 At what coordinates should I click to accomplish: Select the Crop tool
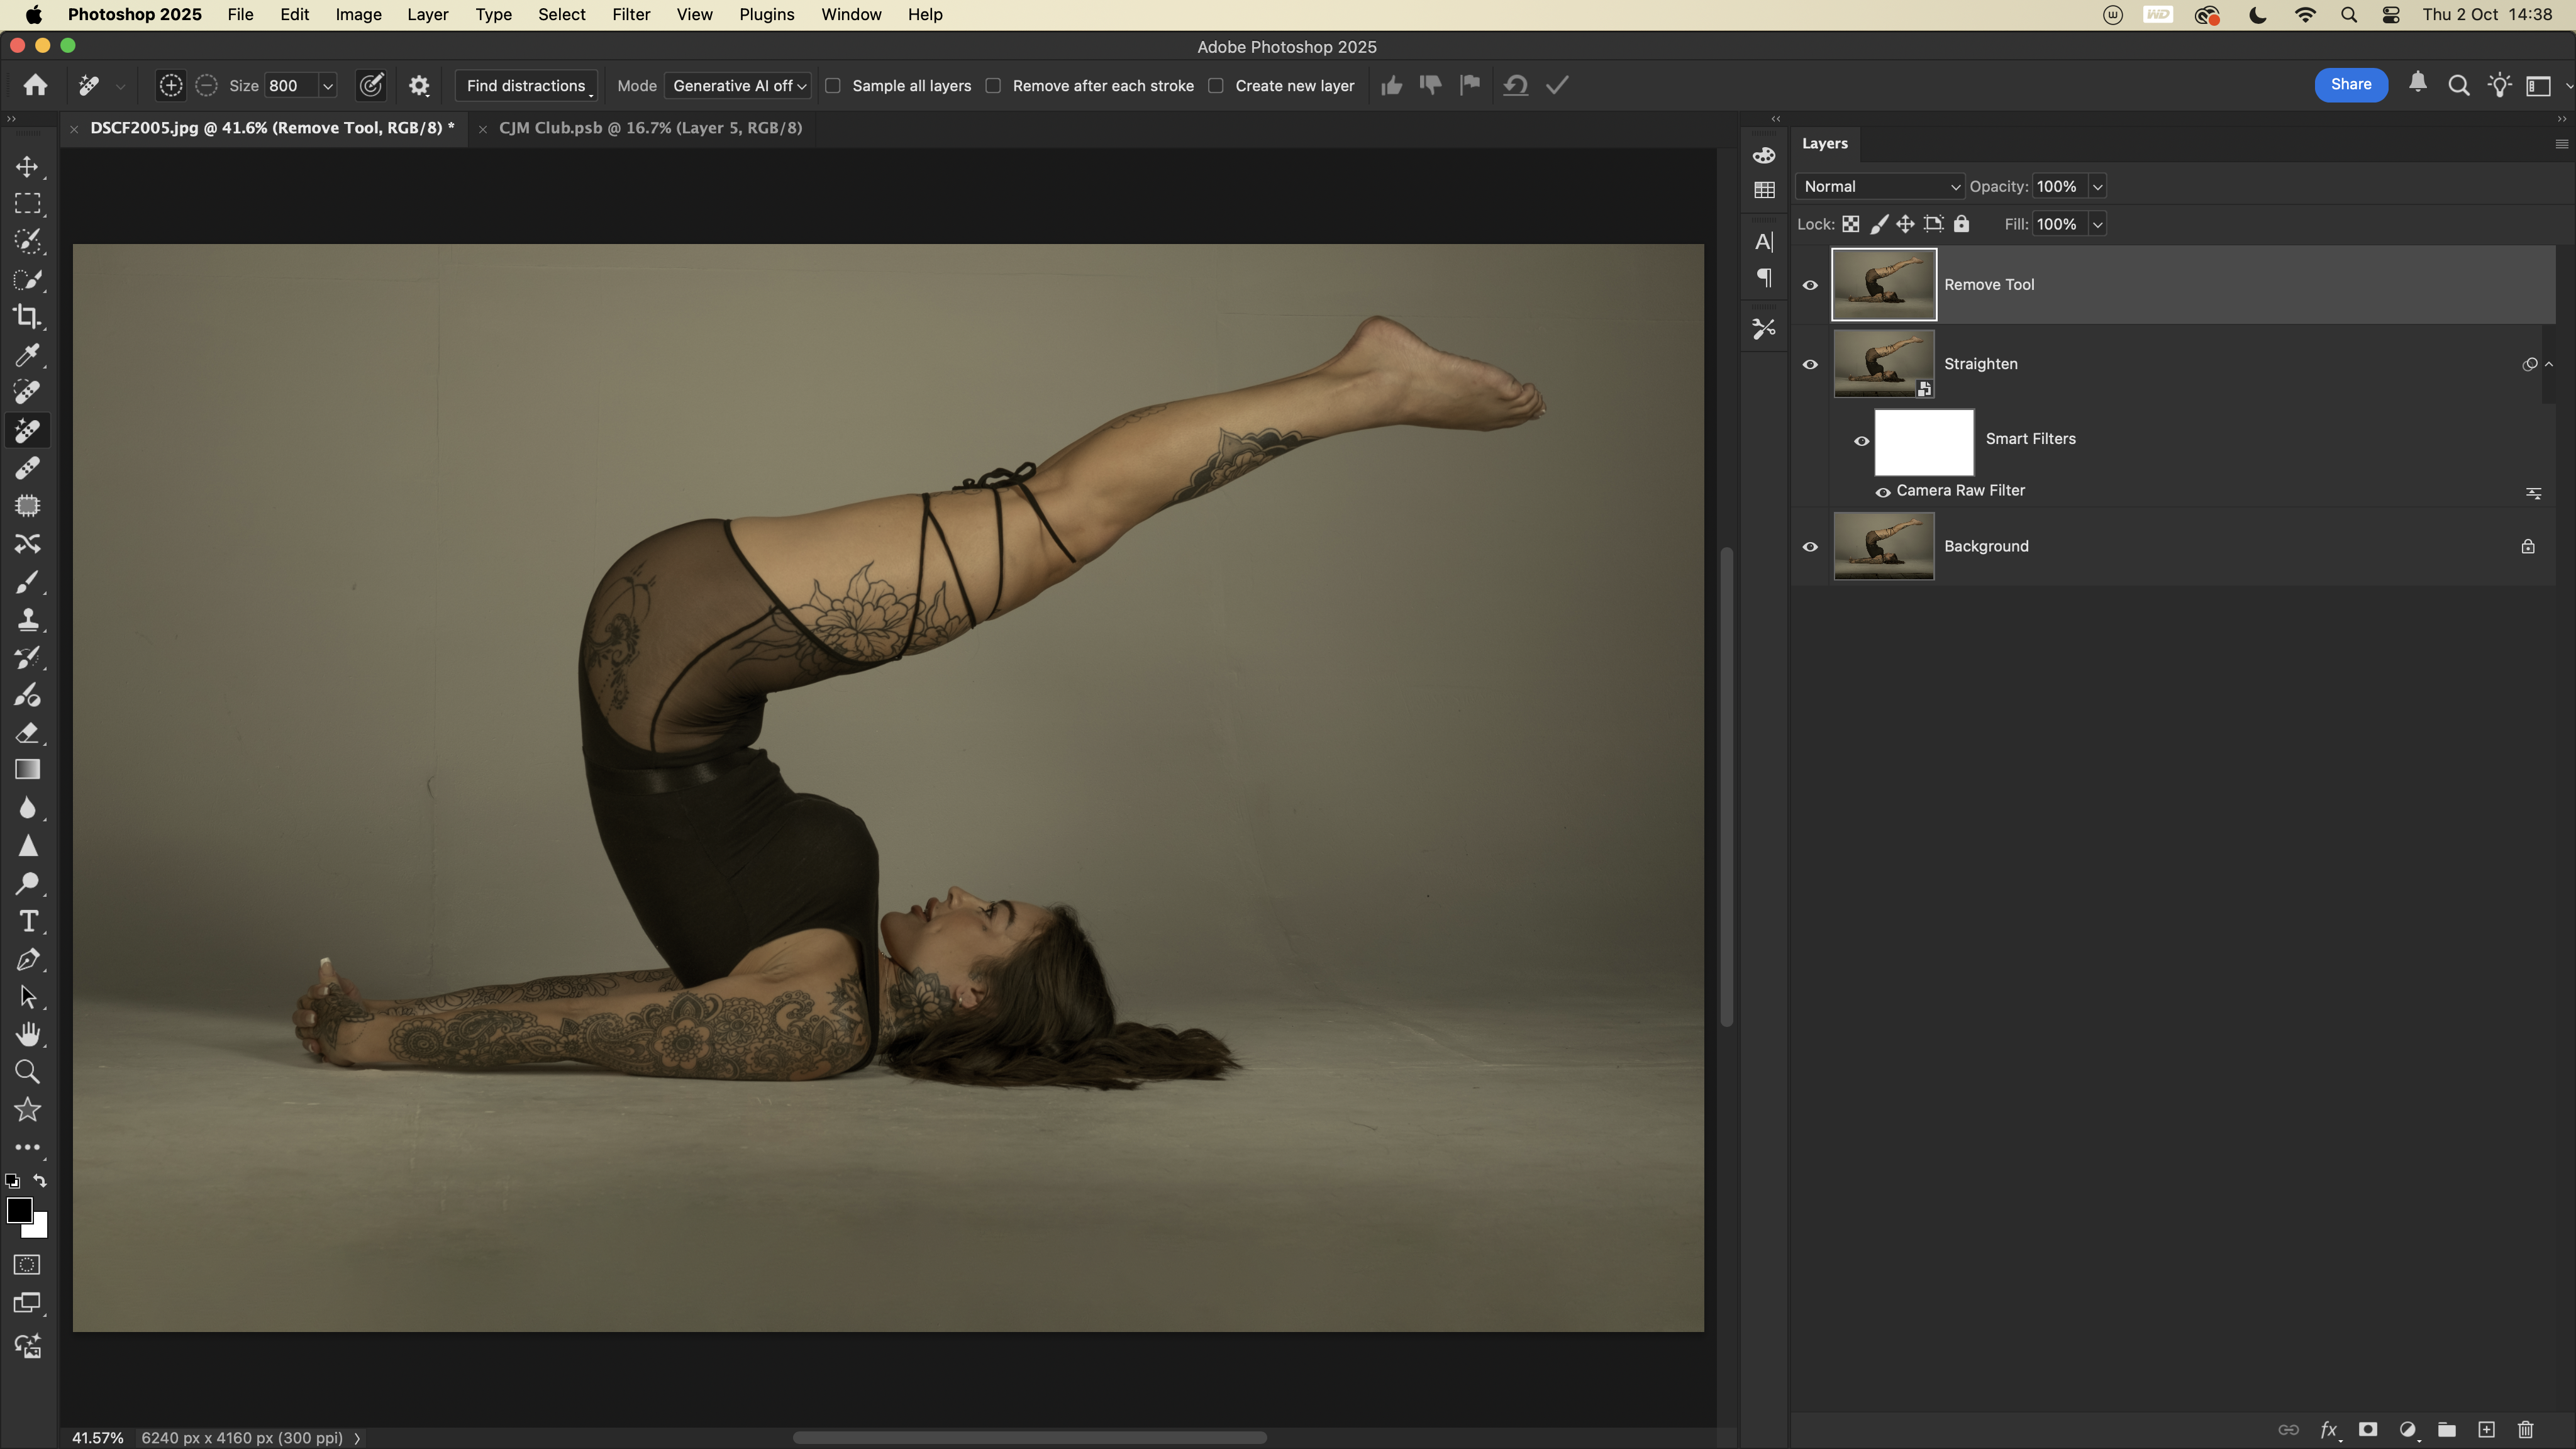pos(27,317)
